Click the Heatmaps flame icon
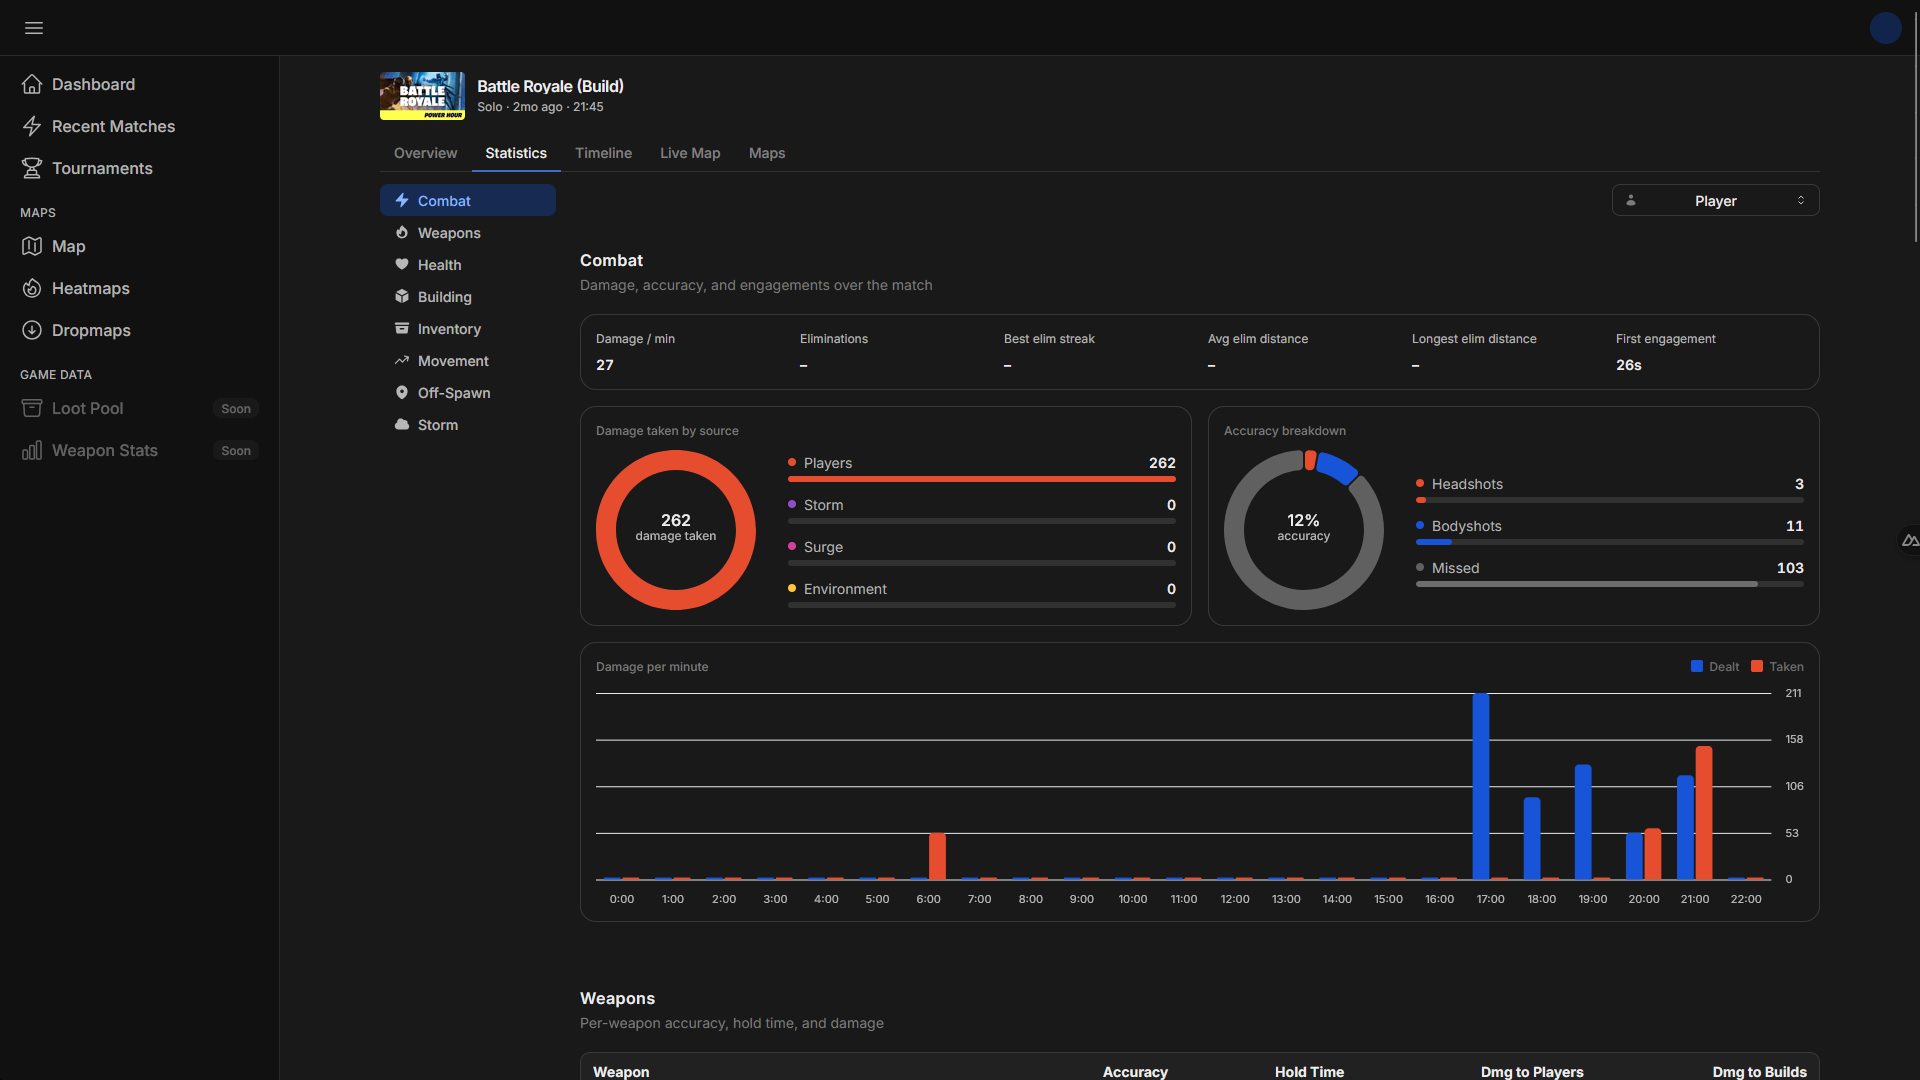Image resolution: width=1920 pixels, height=1080 pixels. click(32, 288)
